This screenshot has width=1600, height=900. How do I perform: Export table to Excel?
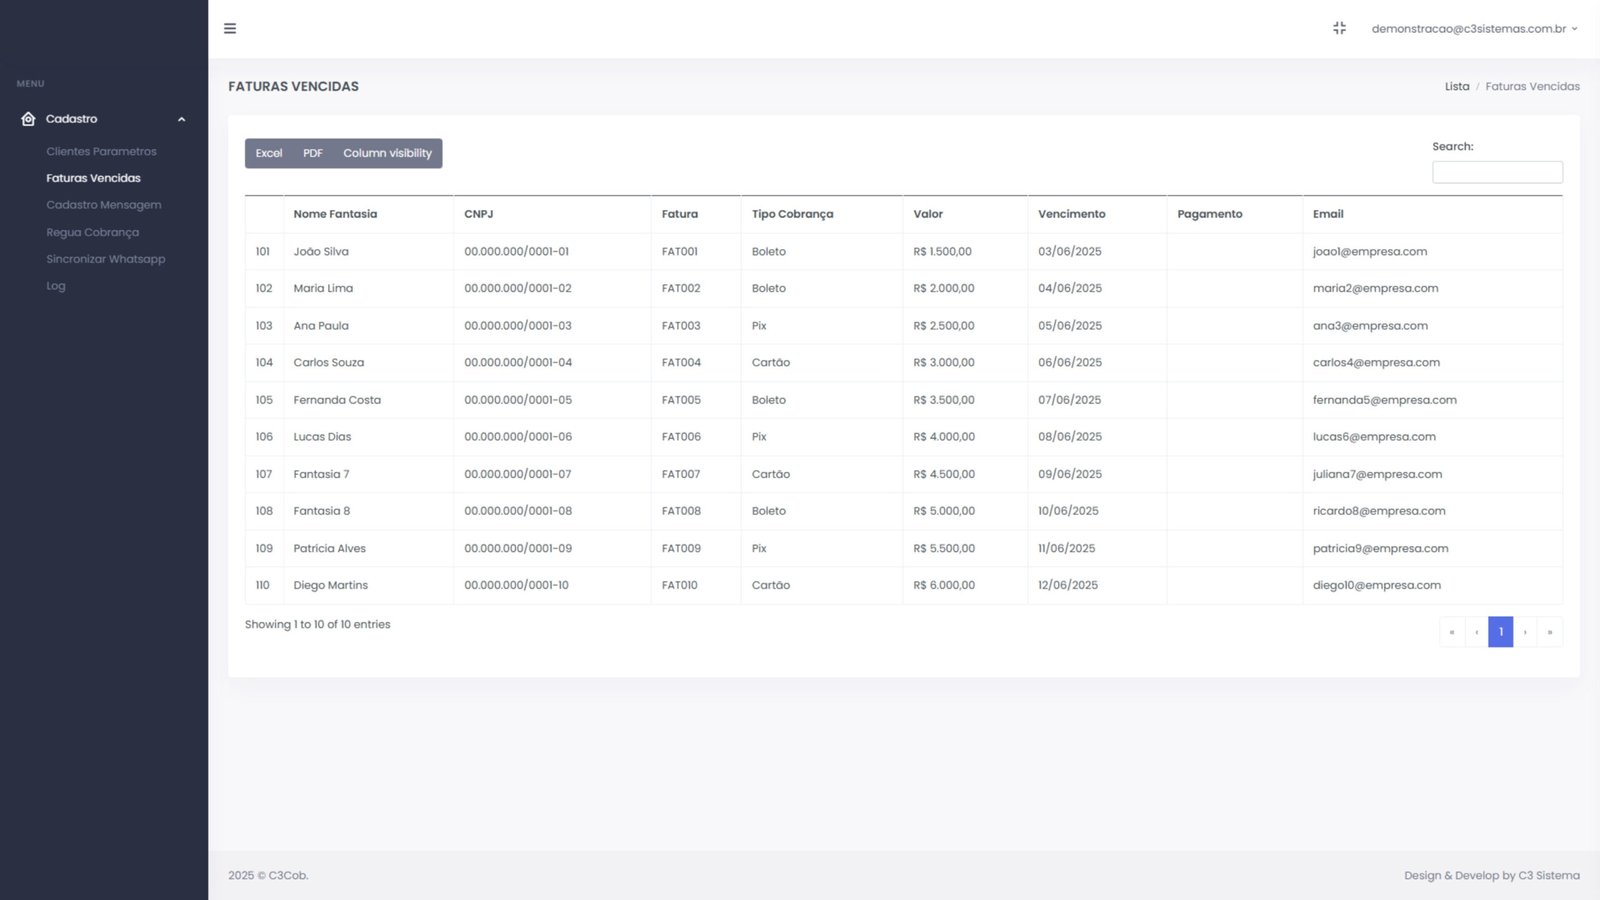click(268, 153)
